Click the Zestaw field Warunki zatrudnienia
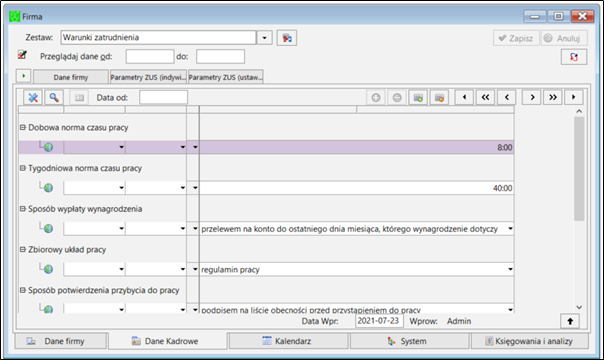The height and width of the screenshot is (360, 604). [x=158, y=38]
